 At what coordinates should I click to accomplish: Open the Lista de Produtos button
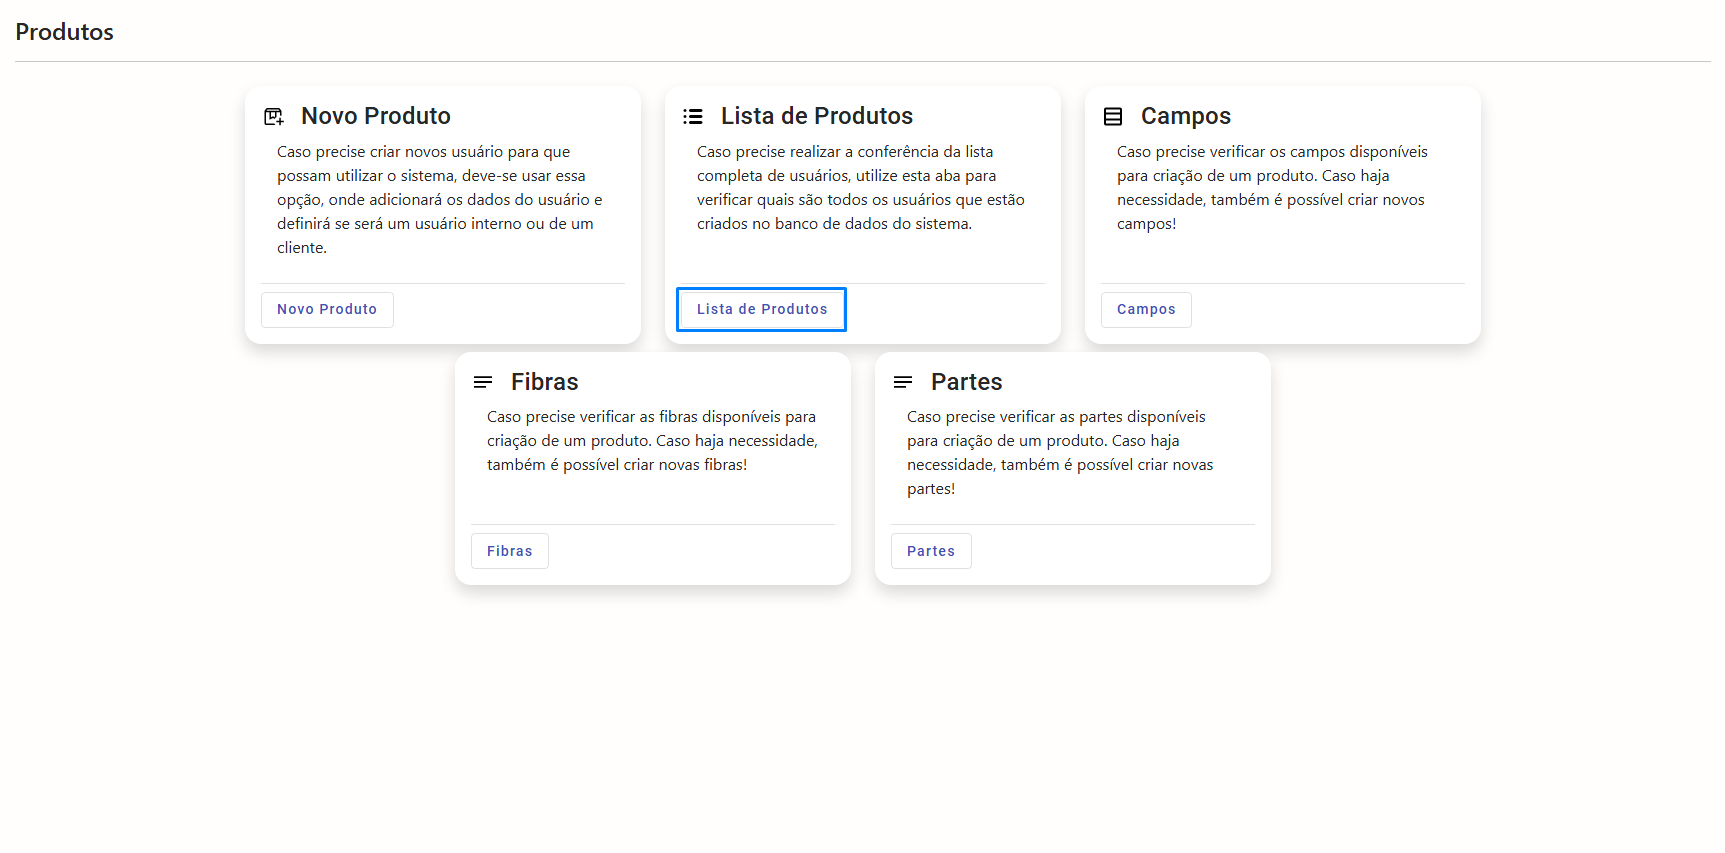click(x=761, y=310)
